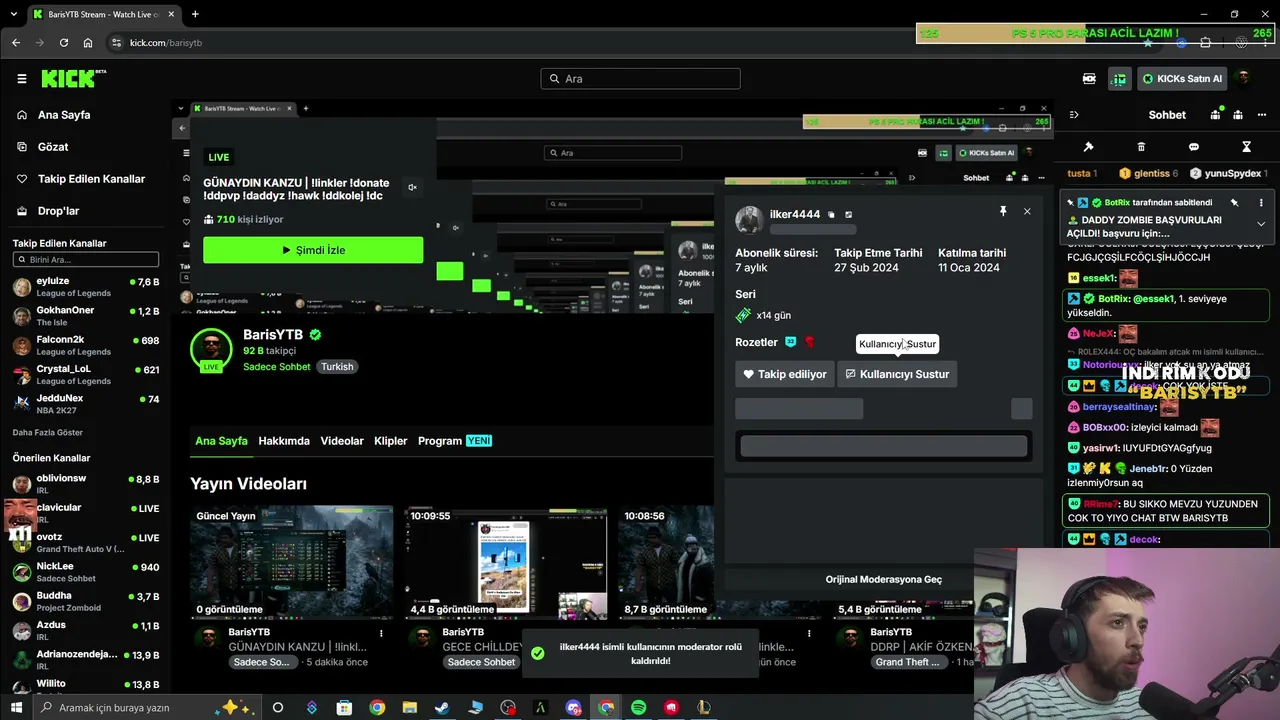Open video options for GÜNAYDIN KANZU video
Viewport: 1280px width, 720px height.
pyautogui.click(x=381, y=633)
